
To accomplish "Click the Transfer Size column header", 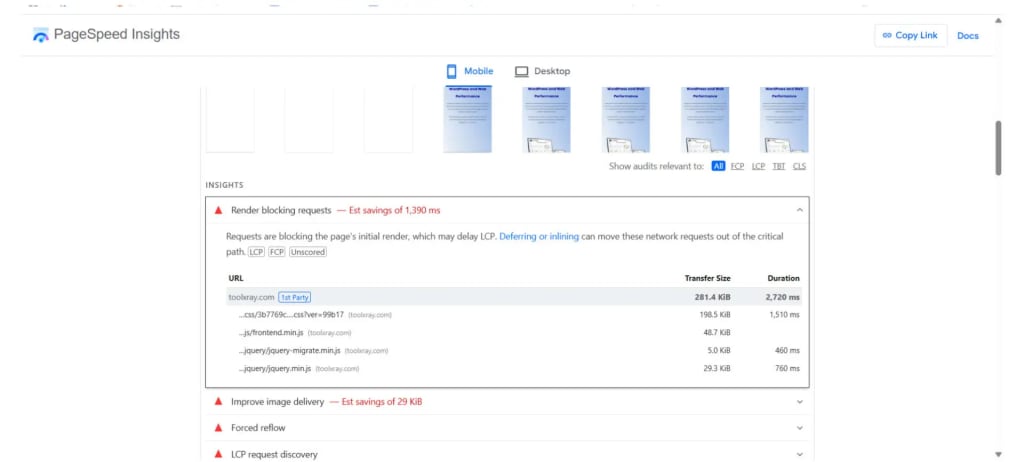I will point(707,278).
